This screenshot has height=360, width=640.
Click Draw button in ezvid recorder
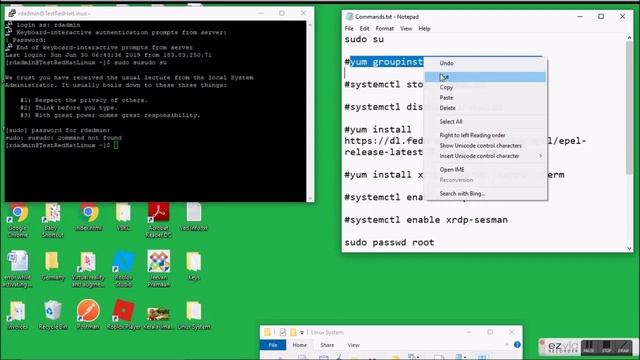point(624,347)
